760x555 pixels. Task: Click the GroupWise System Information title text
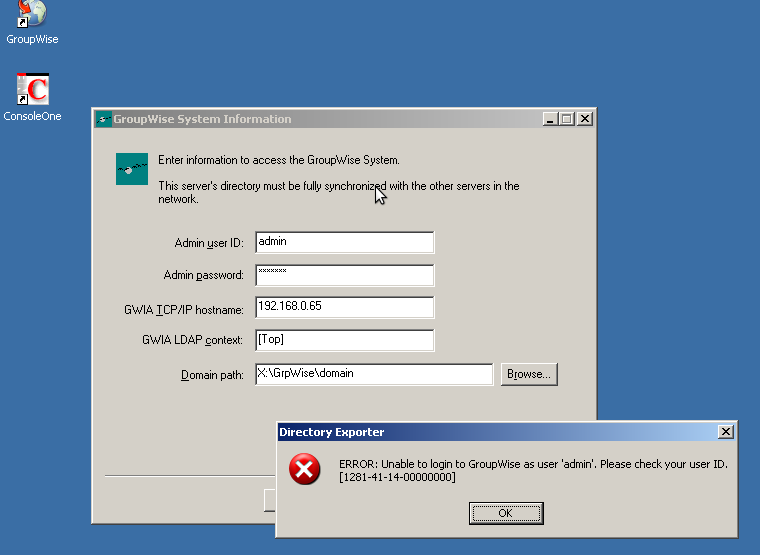coord(202,119)
